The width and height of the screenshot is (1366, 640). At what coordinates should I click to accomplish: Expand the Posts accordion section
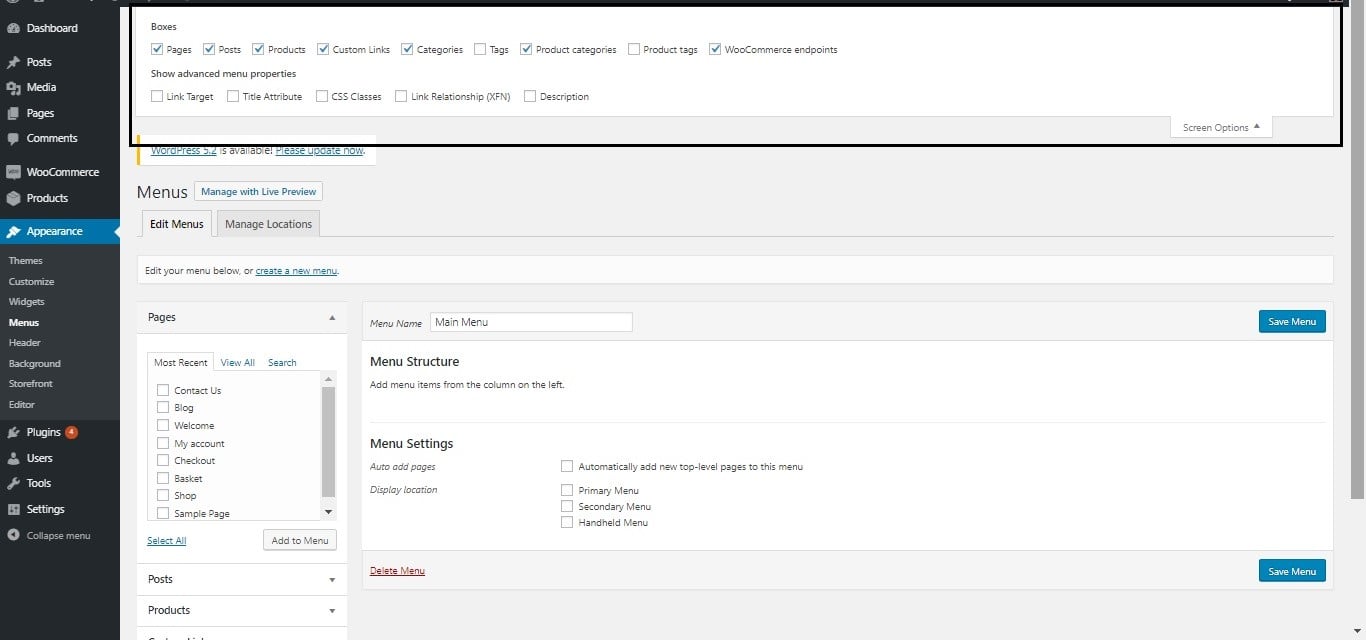click(332, 579)
